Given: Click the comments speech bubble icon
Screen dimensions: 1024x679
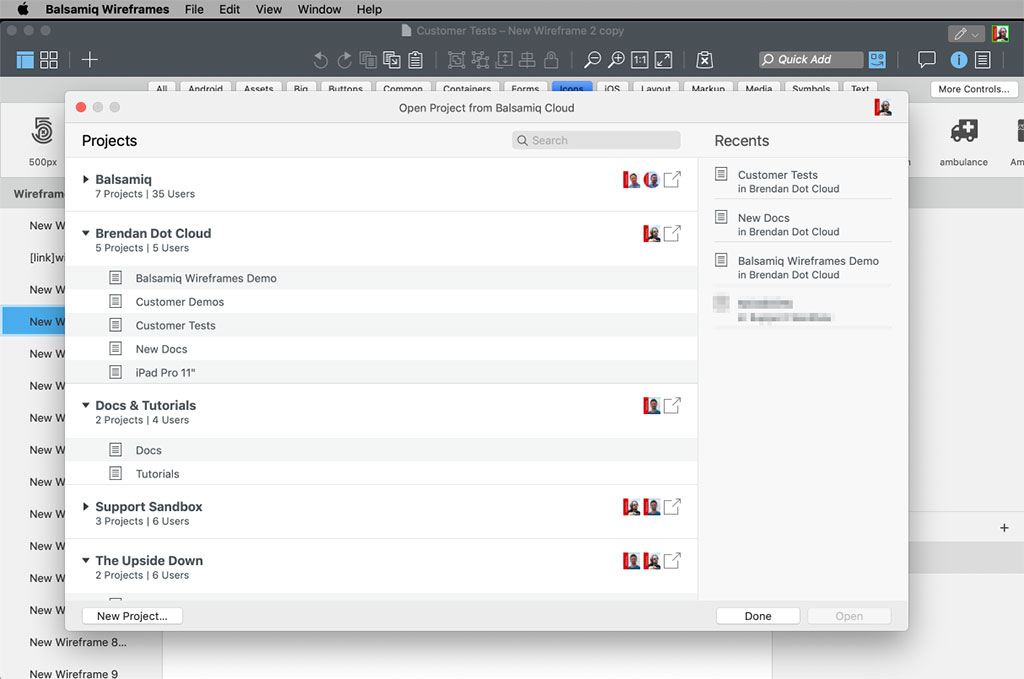Looking at the screenshot, I should (927, 60).
